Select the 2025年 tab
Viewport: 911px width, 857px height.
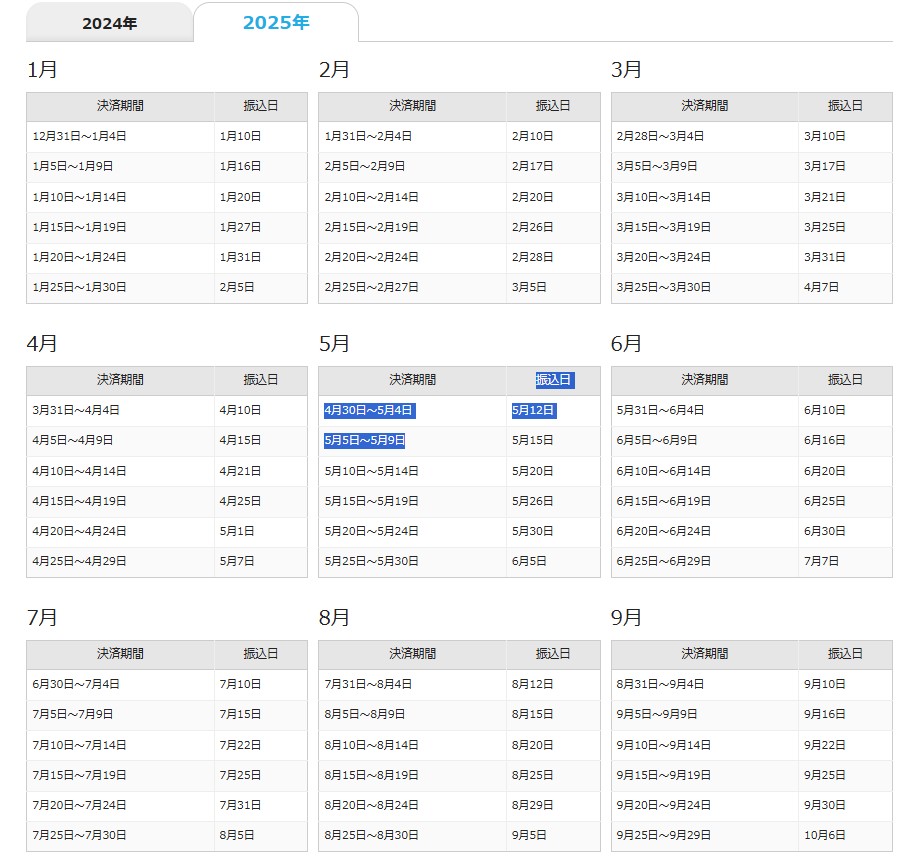(276, 23)
